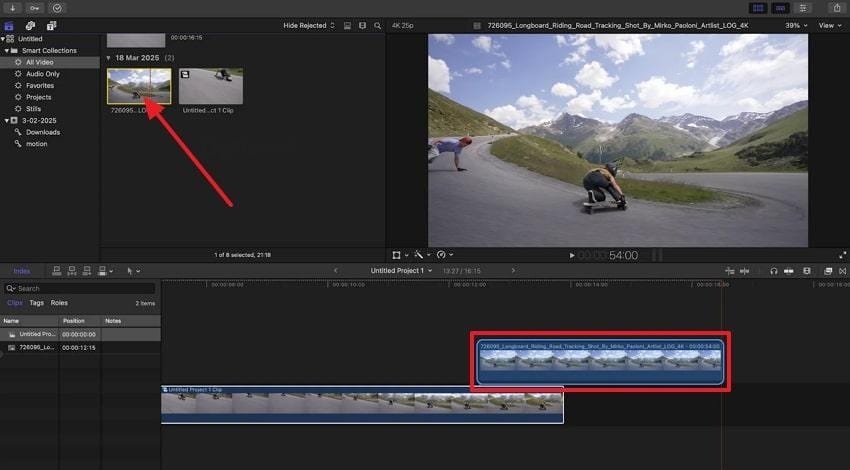Enter full-screen viewer mode
The width and height of the screenshot is (850, 470).
tap(842, 255)
